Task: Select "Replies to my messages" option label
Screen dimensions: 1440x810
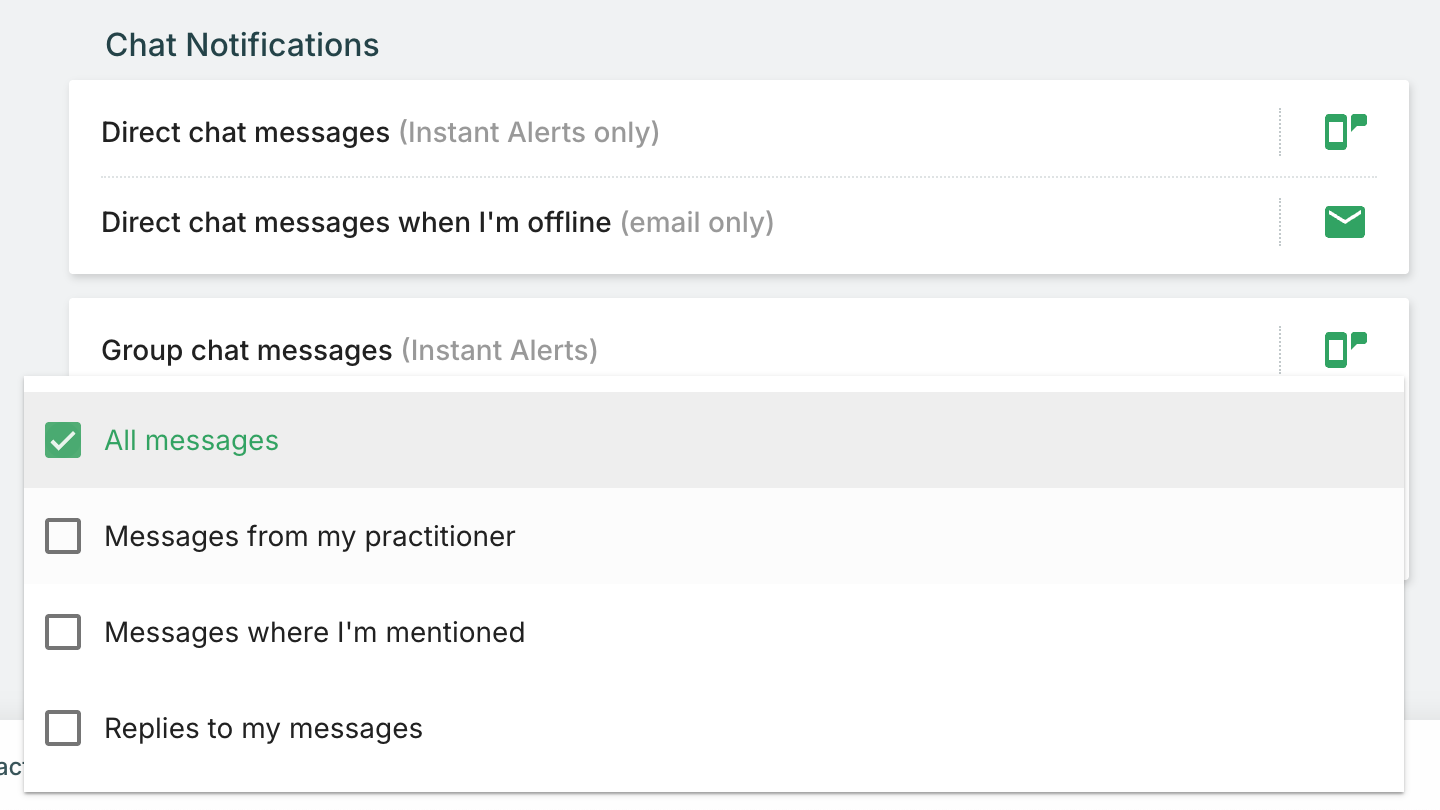Action: [x=263, y=728]
